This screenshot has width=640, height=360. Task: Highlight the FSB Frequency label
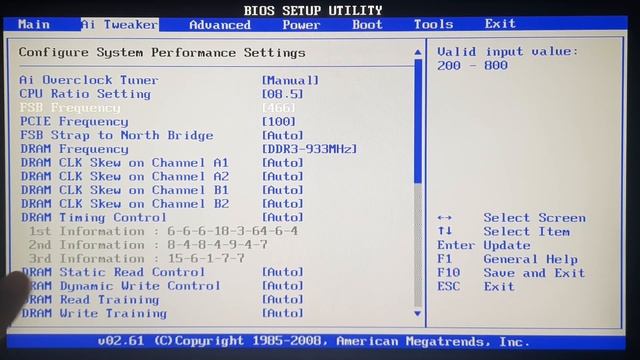pos(70,108)
